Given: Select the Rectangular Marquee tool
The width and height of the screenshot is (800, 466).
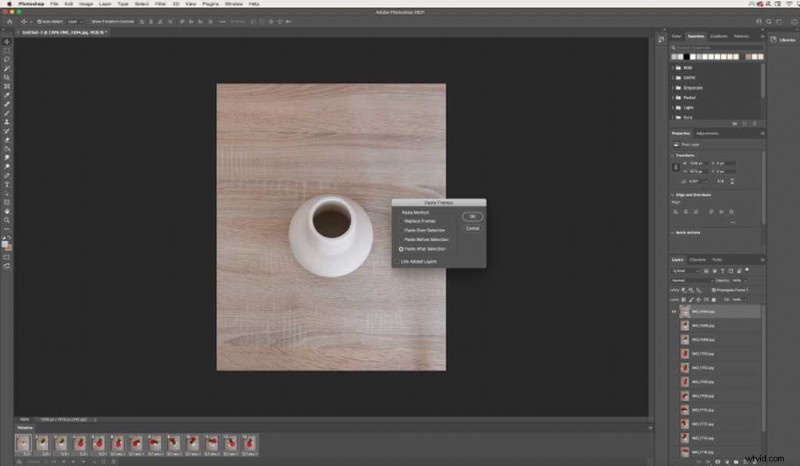Looking at the screenshot, I should [x=7, y=51].
